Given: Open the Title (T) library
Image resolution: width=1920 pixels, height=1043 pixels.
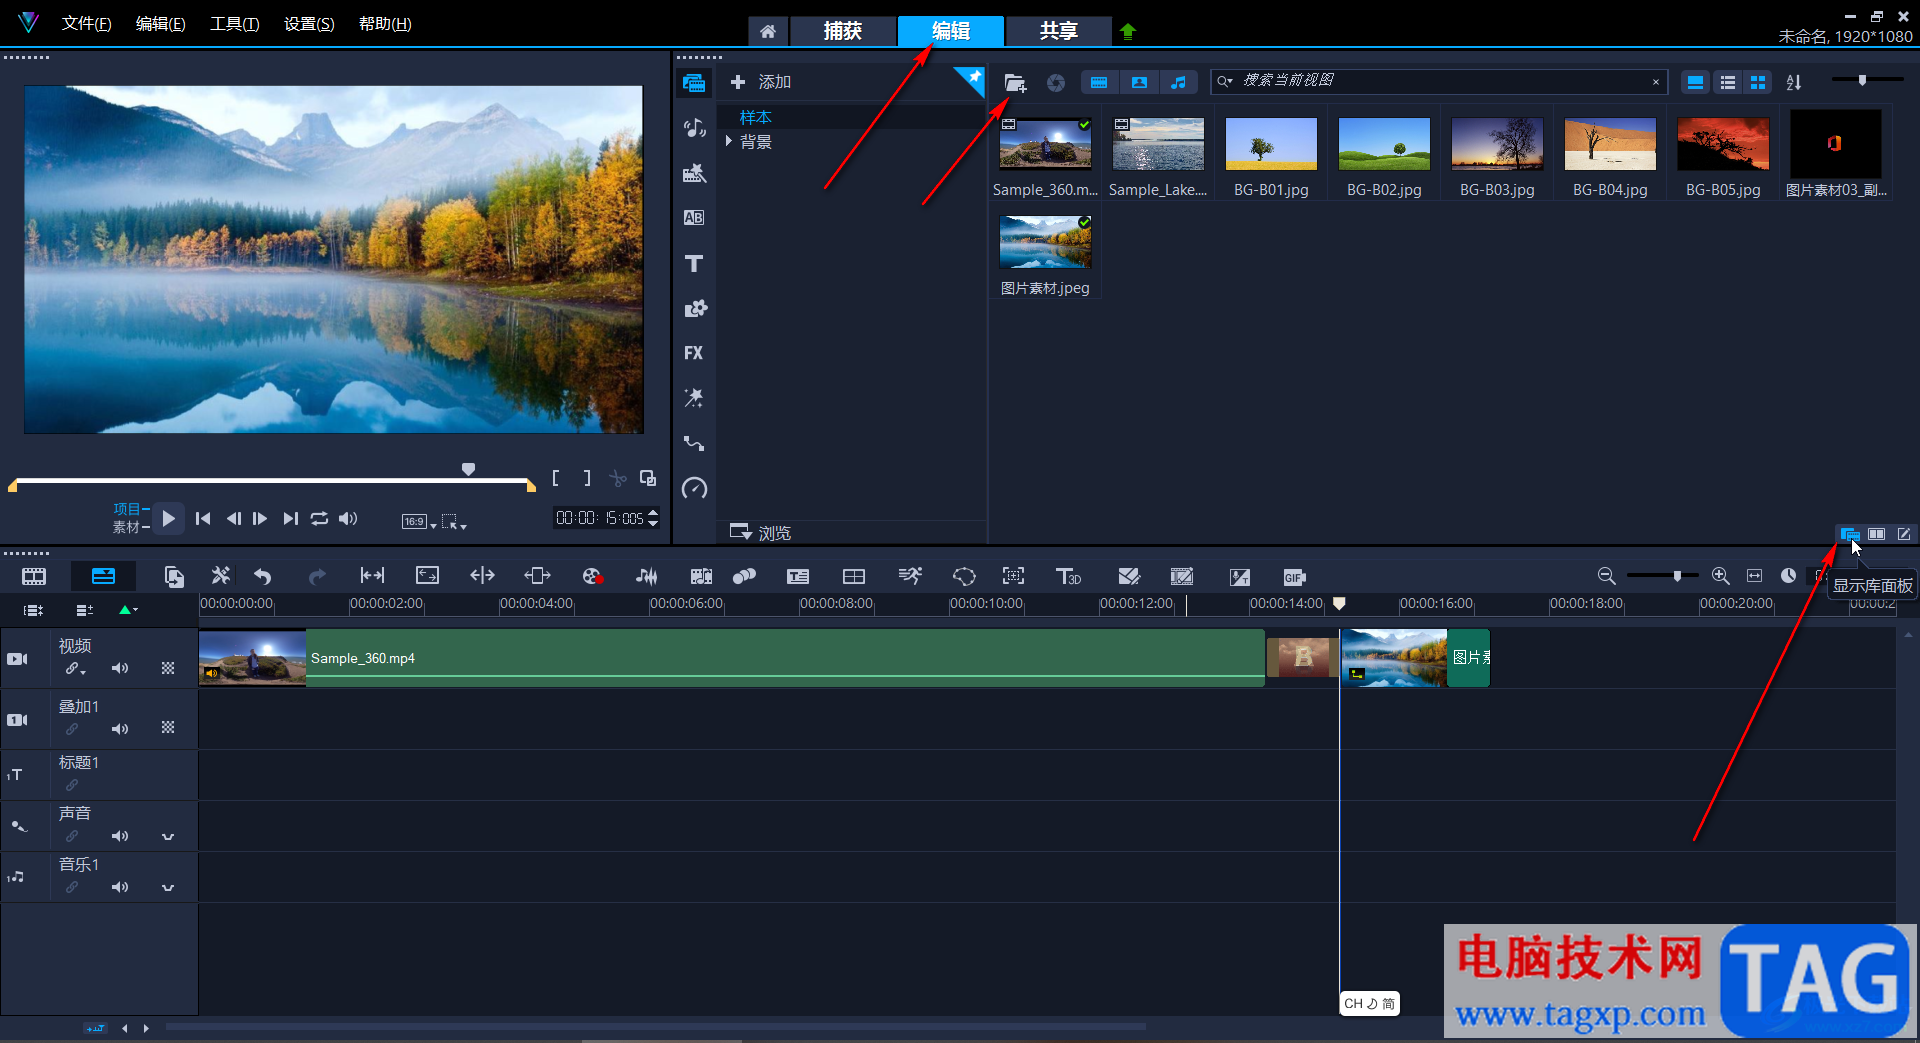Looking at the screenshot, I should pyautogui.click(x=694, y=263).
